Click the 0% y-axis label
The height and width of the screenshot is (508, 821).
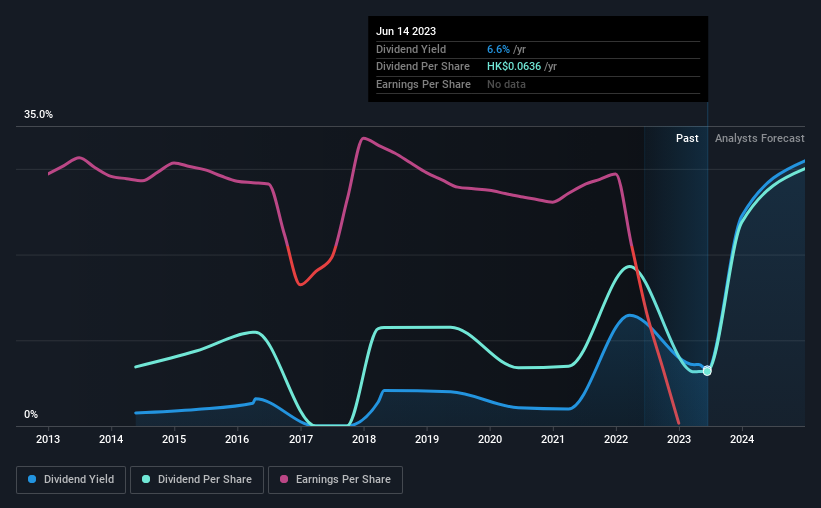(31, 414)
